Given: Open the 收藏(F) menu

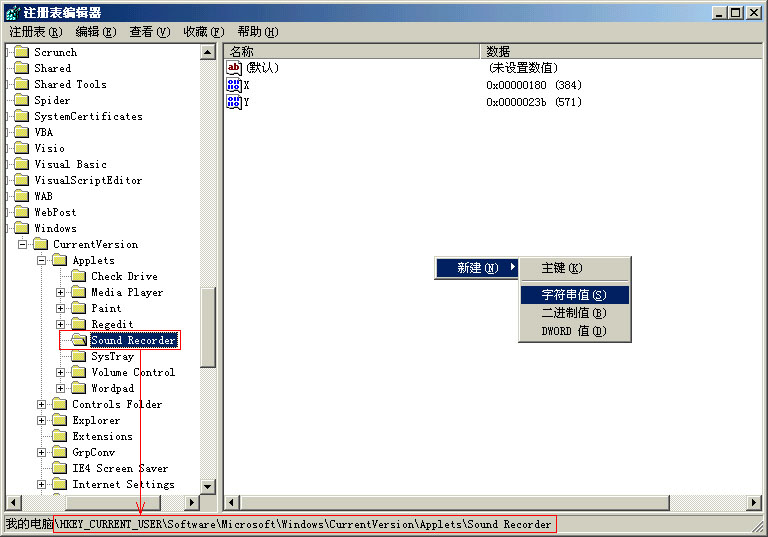Looking at the screenshot, I should point(203,32).
